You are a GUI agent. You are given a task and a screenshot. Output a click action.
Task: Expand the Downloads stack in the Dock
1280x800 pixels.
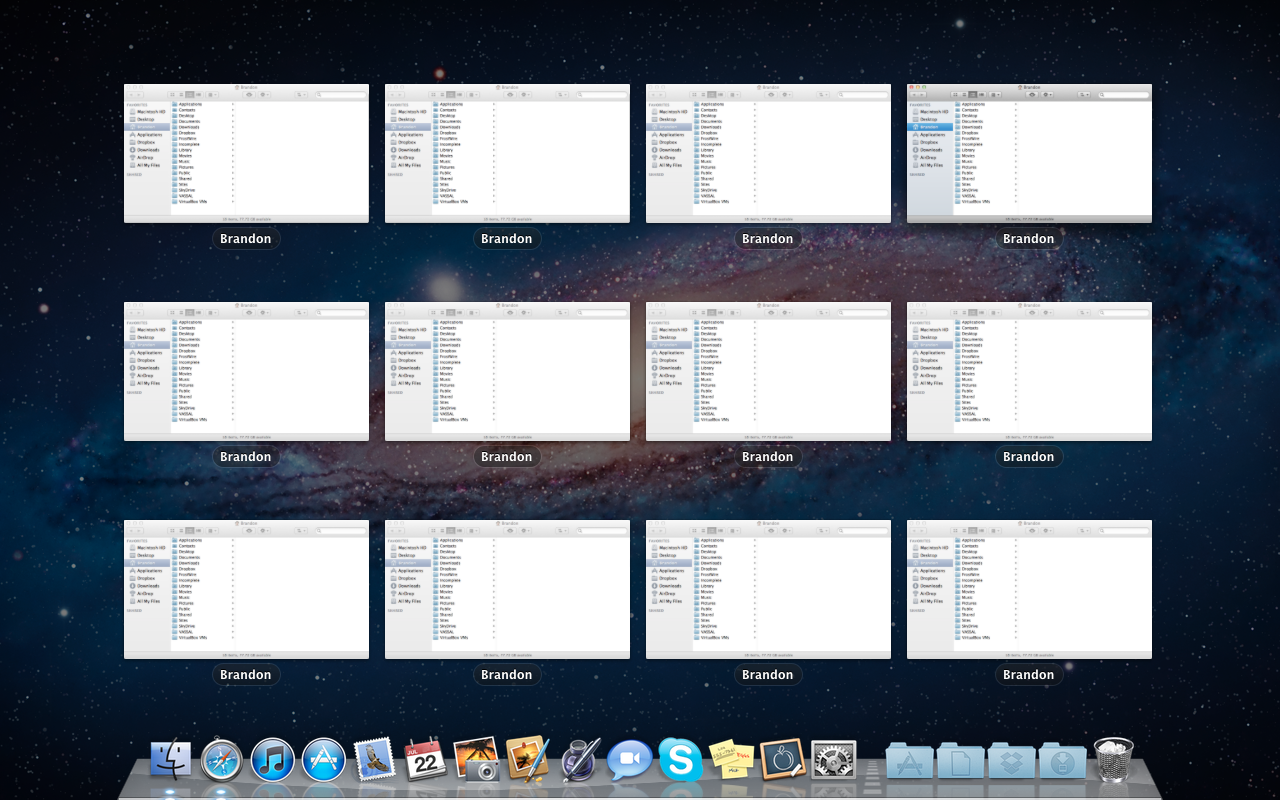point(1062,763)
